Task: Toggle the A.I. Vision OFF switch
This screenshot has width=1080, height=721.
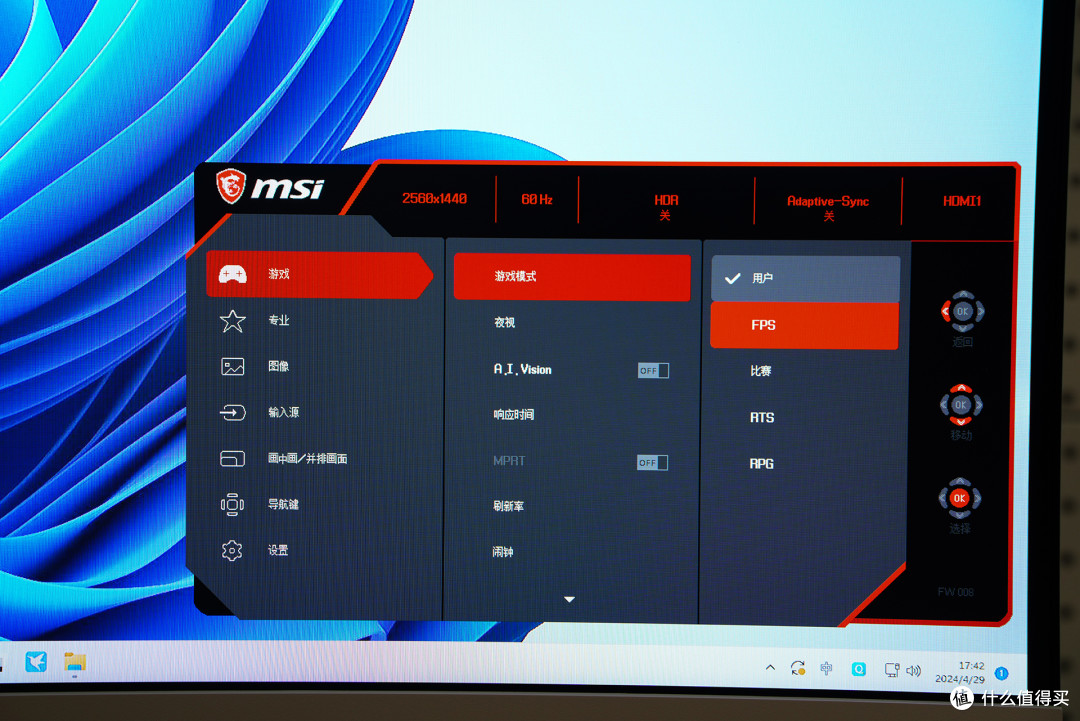Action: click(653, 370)
